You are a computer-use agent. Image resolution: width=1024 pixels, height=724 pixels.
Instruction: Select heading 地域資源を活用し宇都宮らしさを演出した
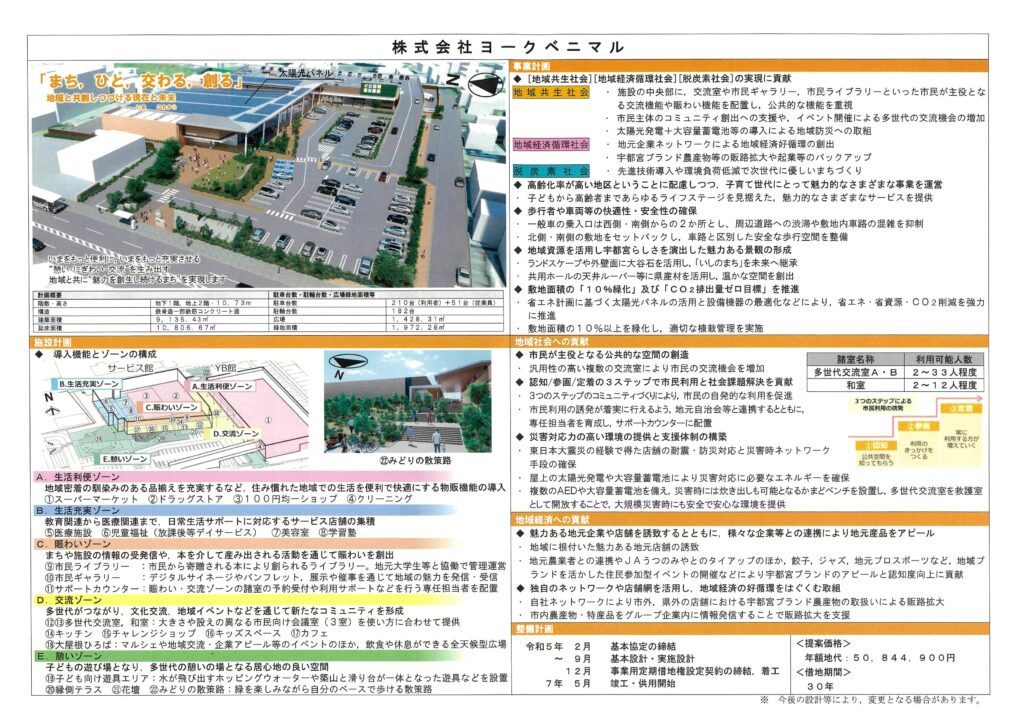point(659,250)
